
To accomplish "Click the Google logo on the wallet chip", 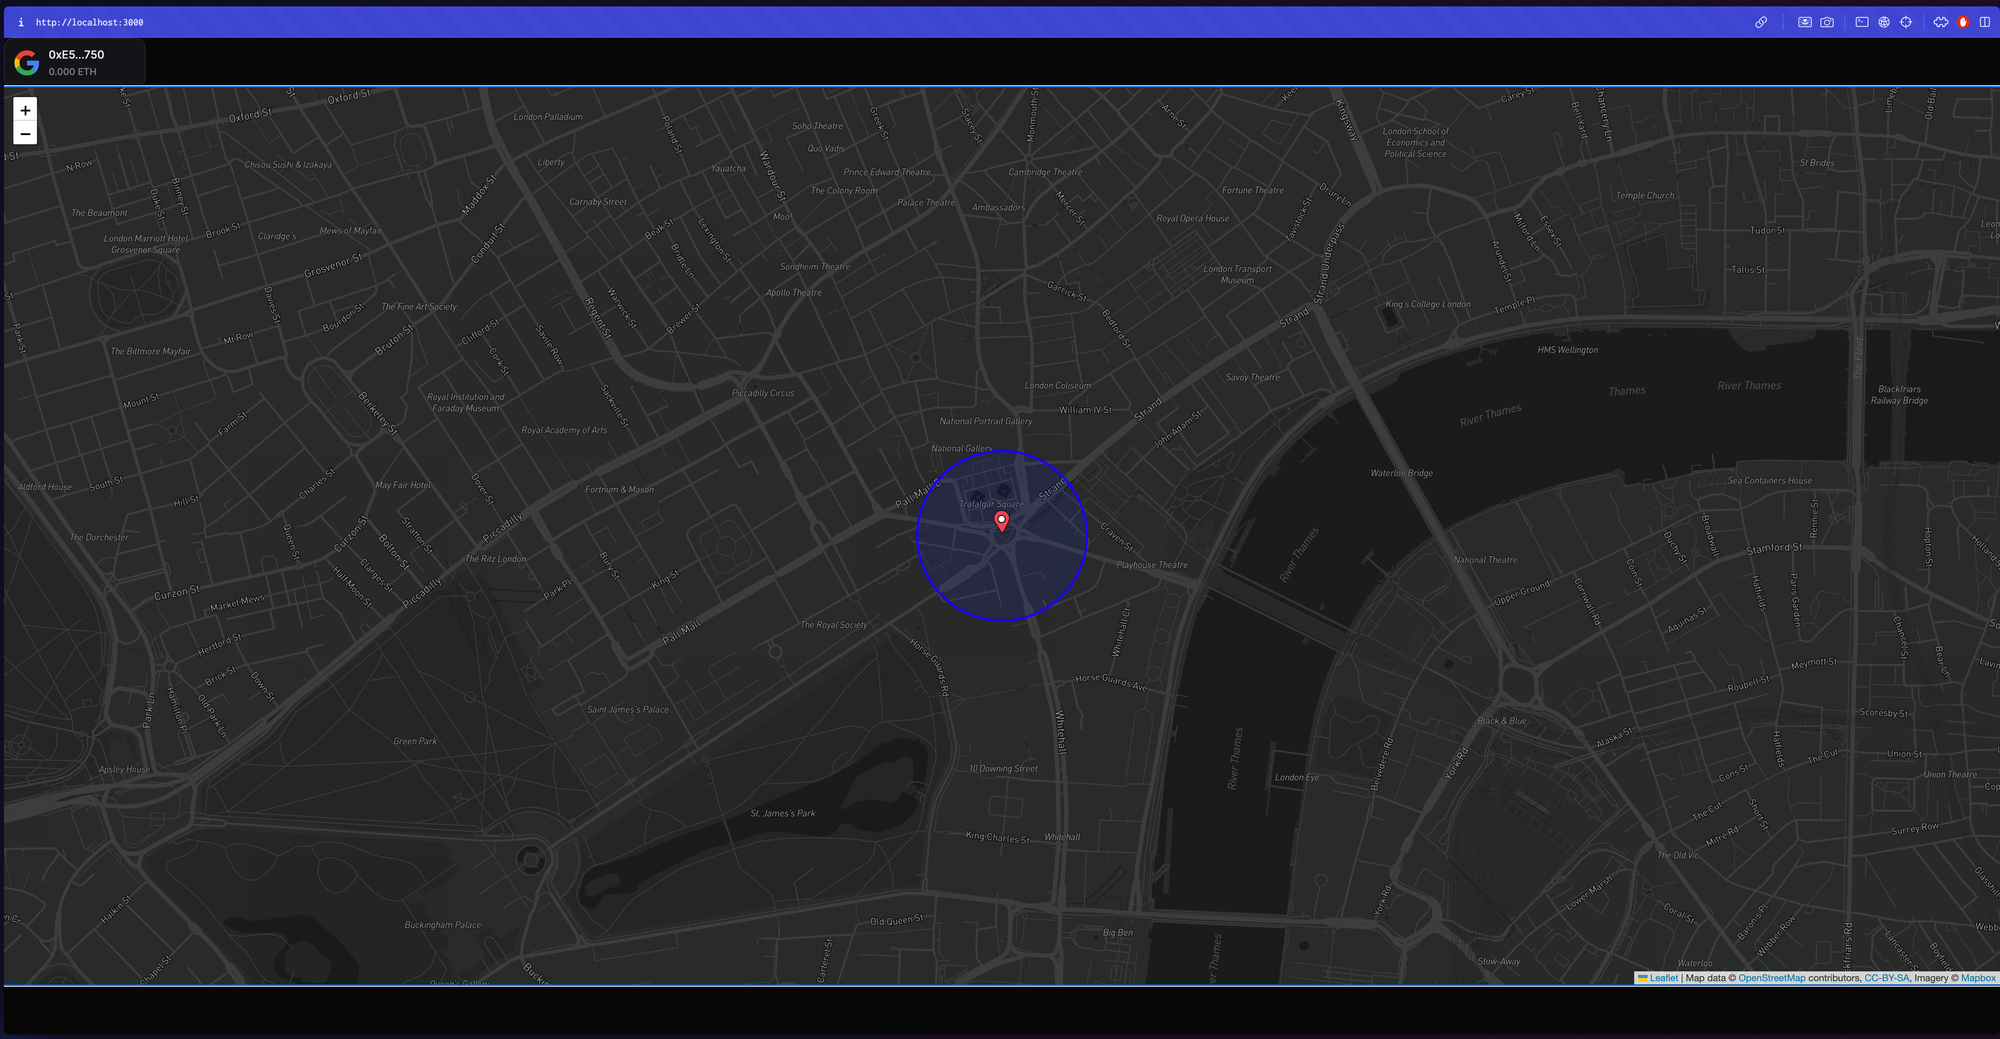I will 27,61.
